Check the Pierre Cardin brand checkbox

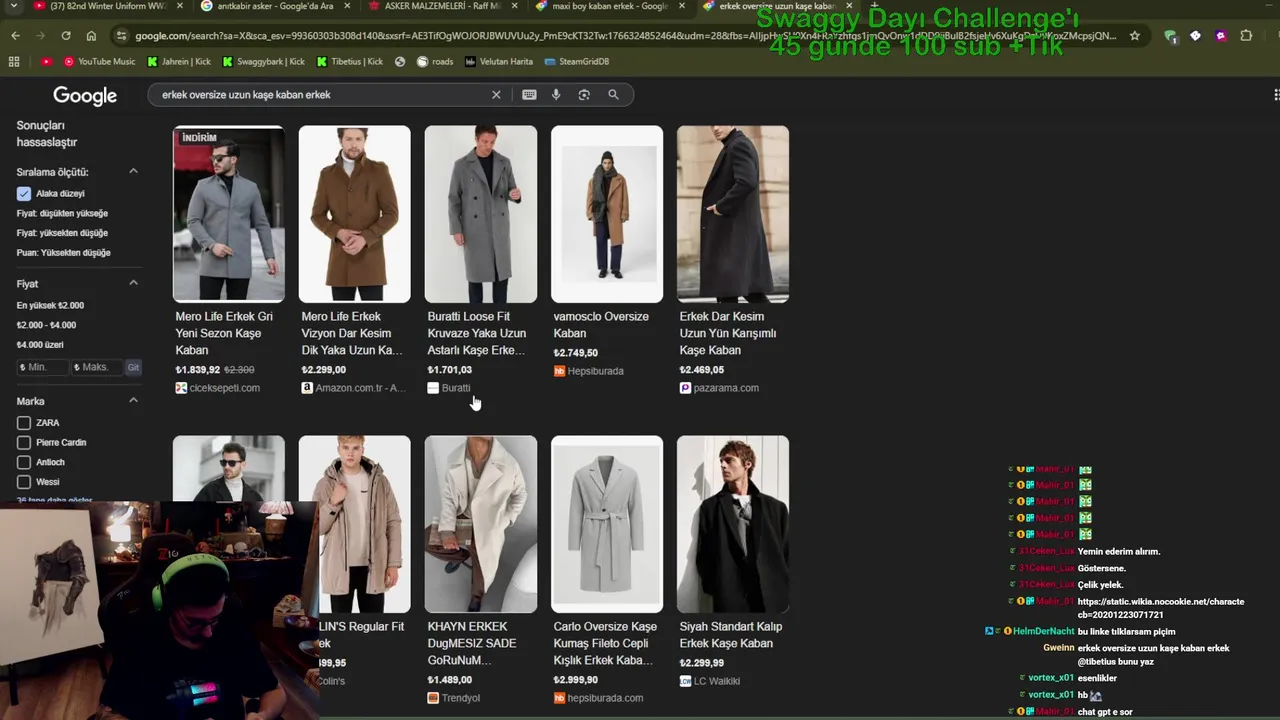click(x=24, y=442)
